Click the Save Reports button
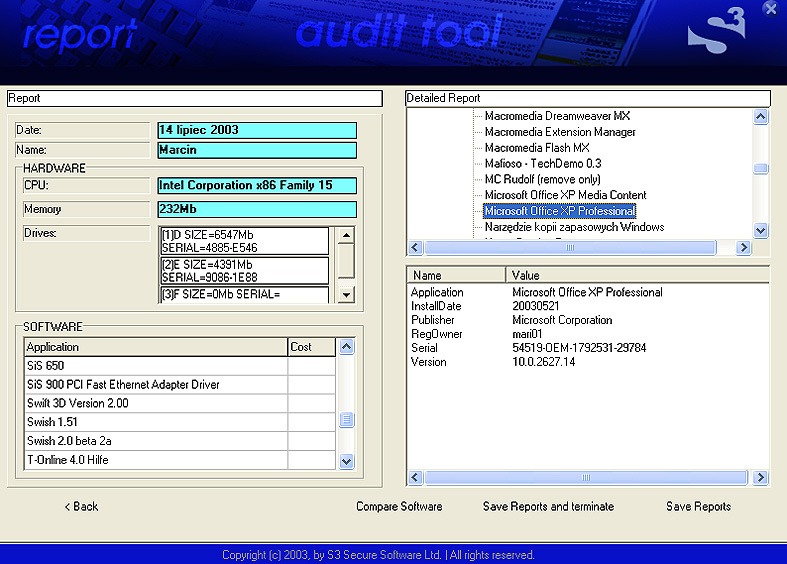The image size is (787, 564). pos(698,506)
